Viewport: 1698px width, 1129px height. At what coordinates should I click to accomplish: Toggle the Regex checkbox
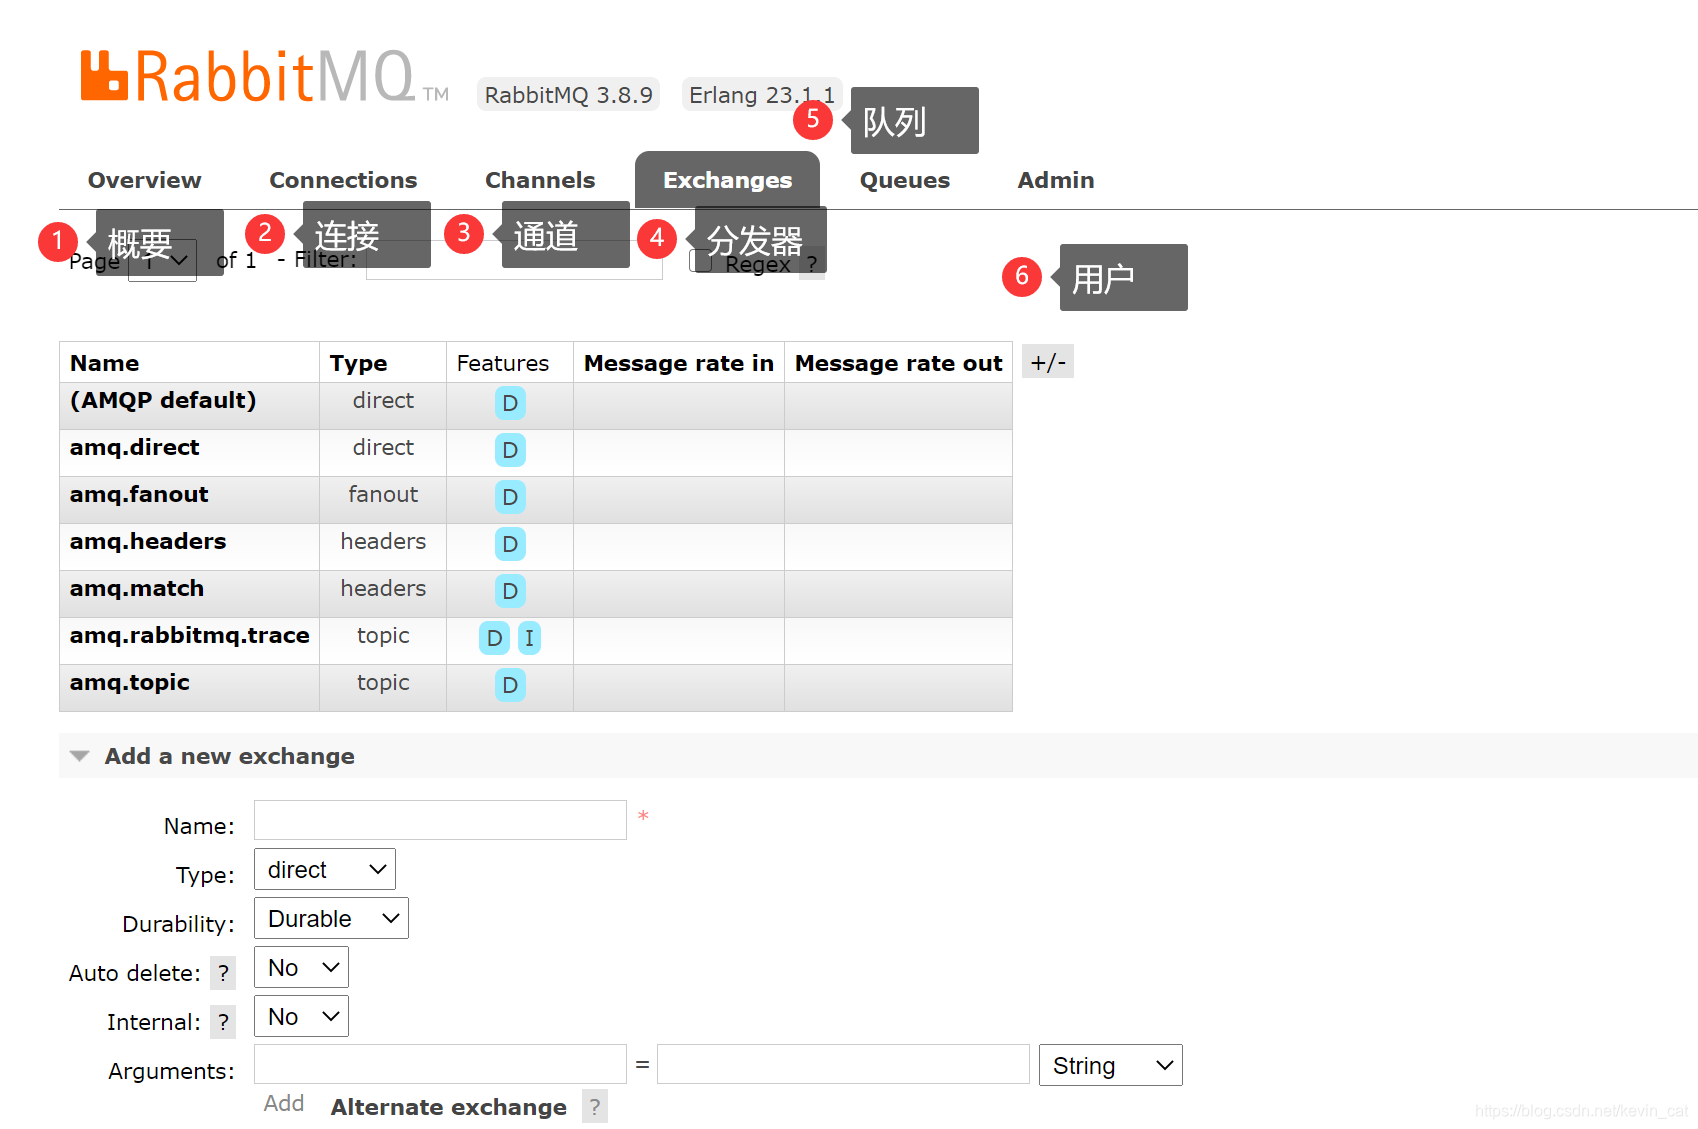[701, 261]
